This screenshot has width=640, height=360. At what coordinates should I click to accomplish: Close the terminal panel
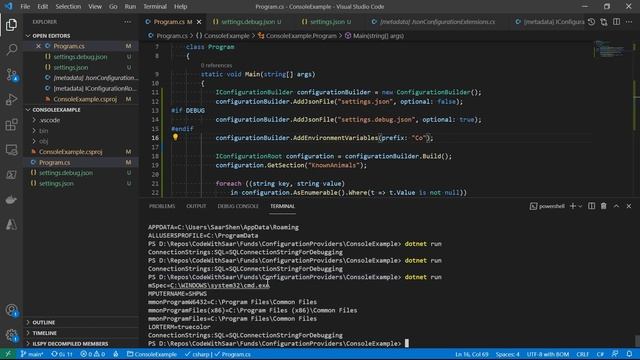(629, 206)
